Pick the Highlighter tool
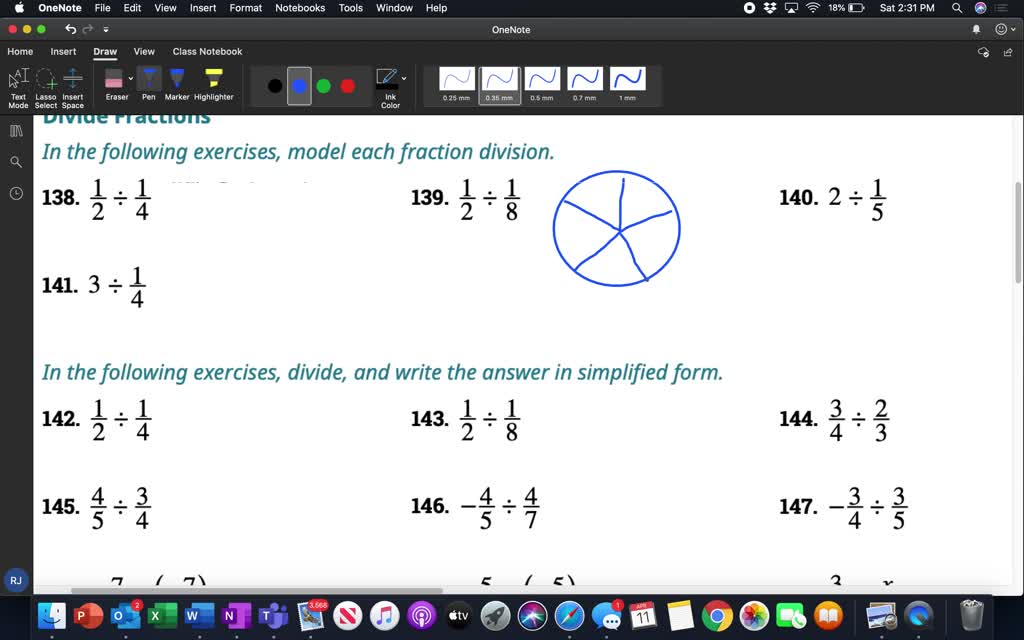 213,80
